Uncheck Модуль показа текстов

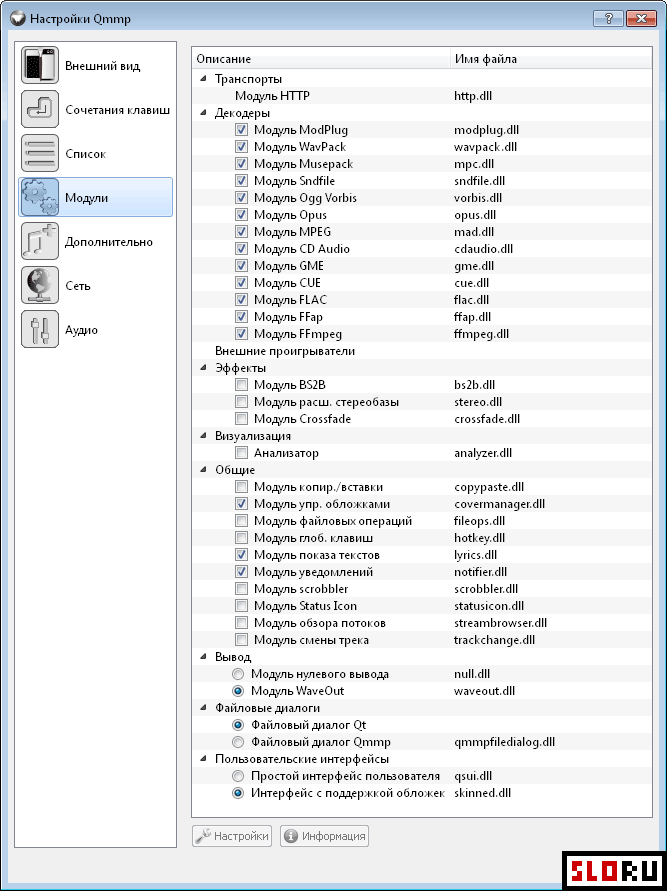[x=241, y=555]
